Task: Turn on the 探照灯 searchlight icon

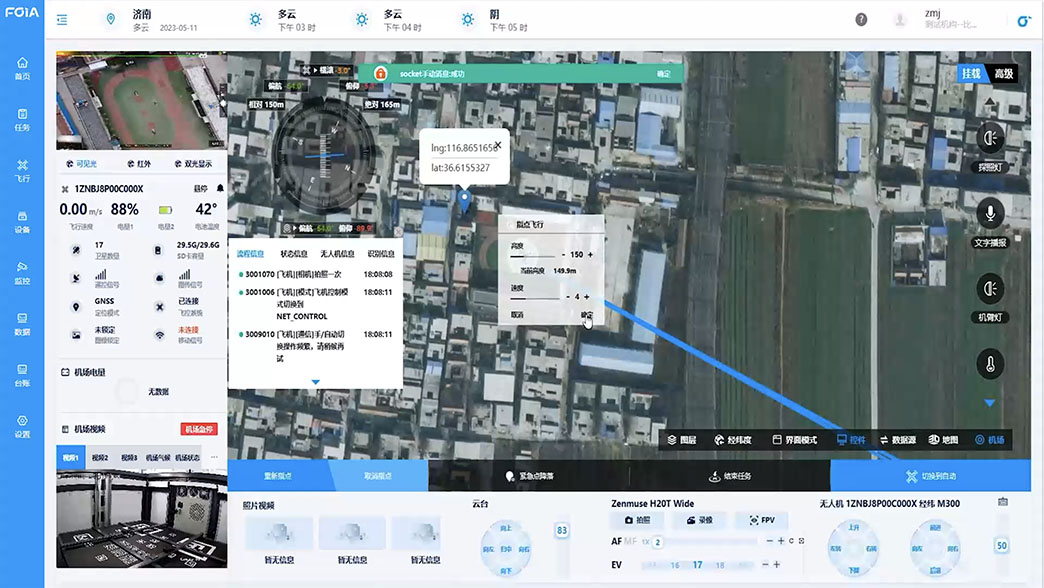Action: 989,138
